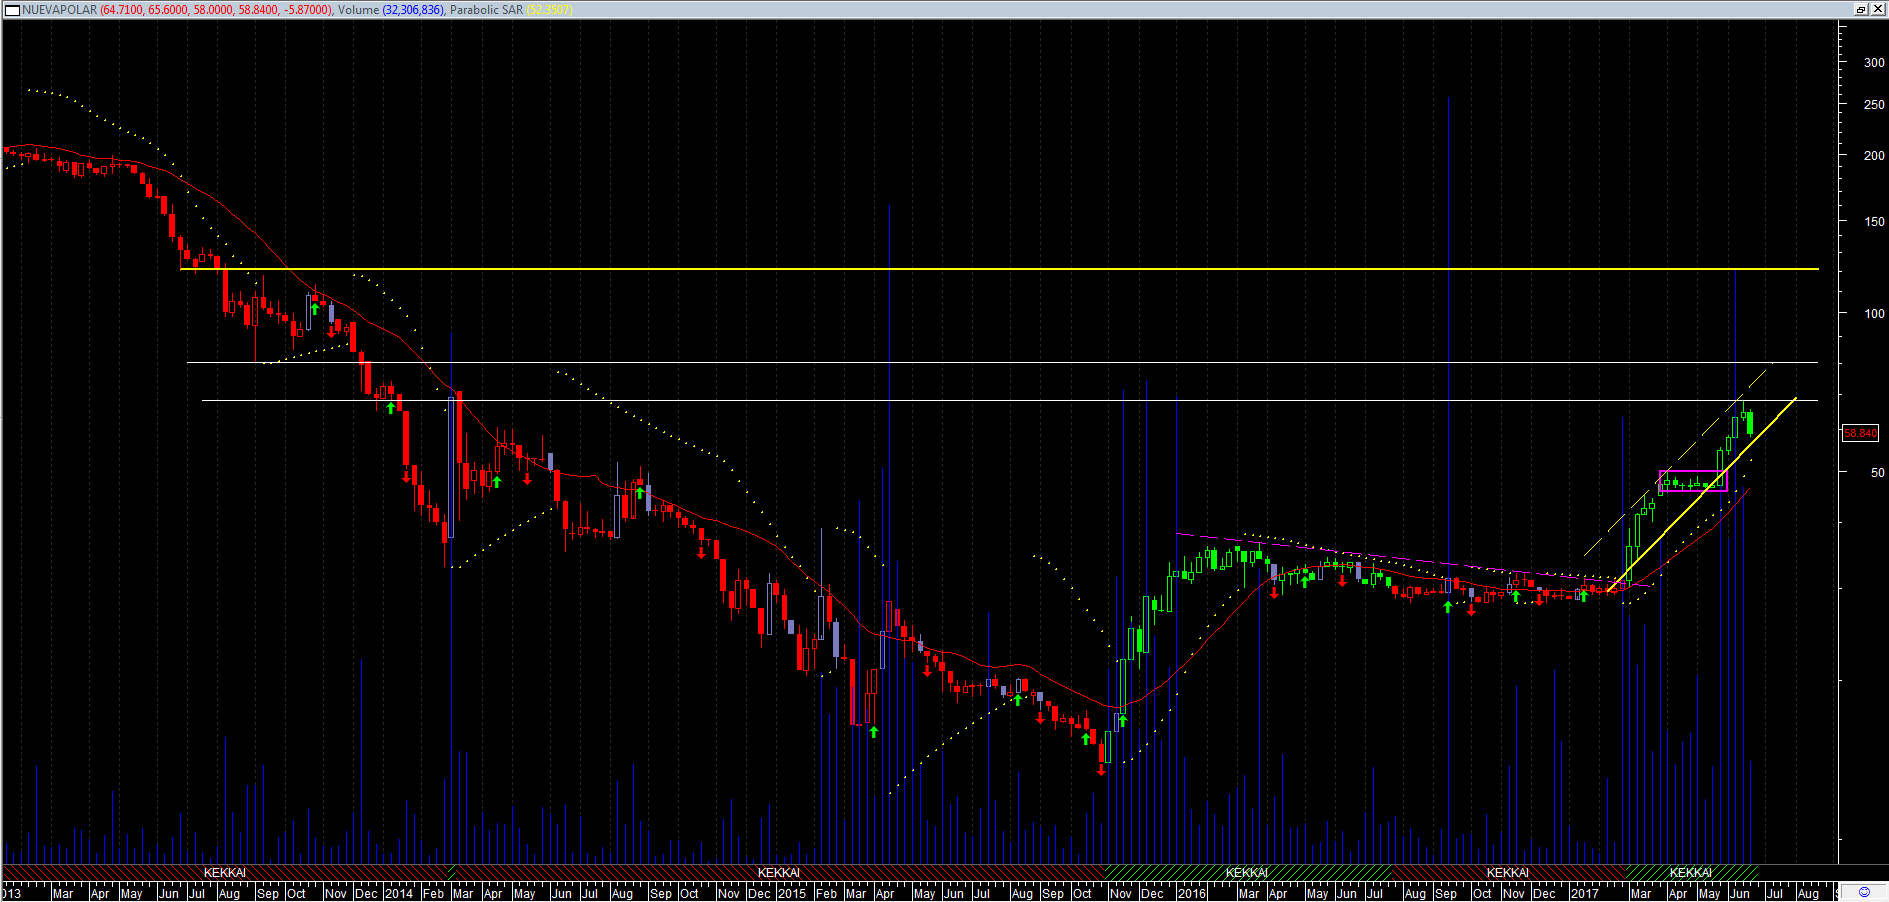Screen dimensions: 1889x902
Task: Click the Parabolic SAR indicator label
Action: coord(486,10)
